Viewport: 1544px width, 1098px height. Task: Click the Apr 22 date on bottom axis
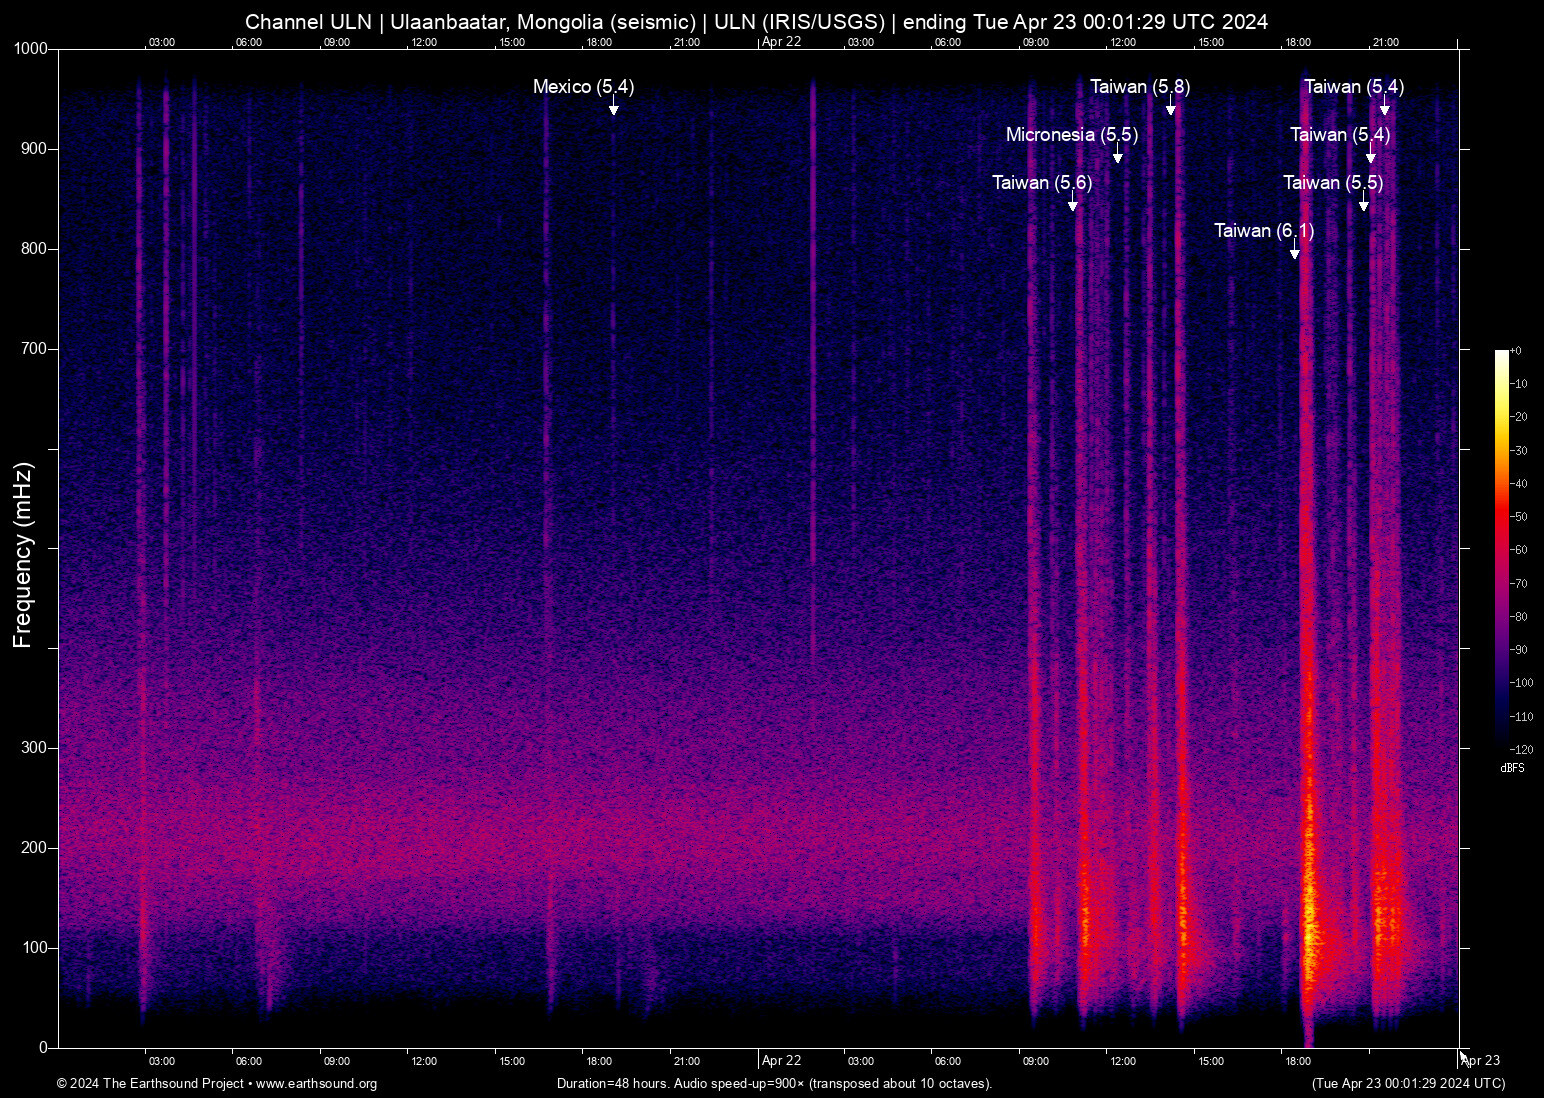781,1061
